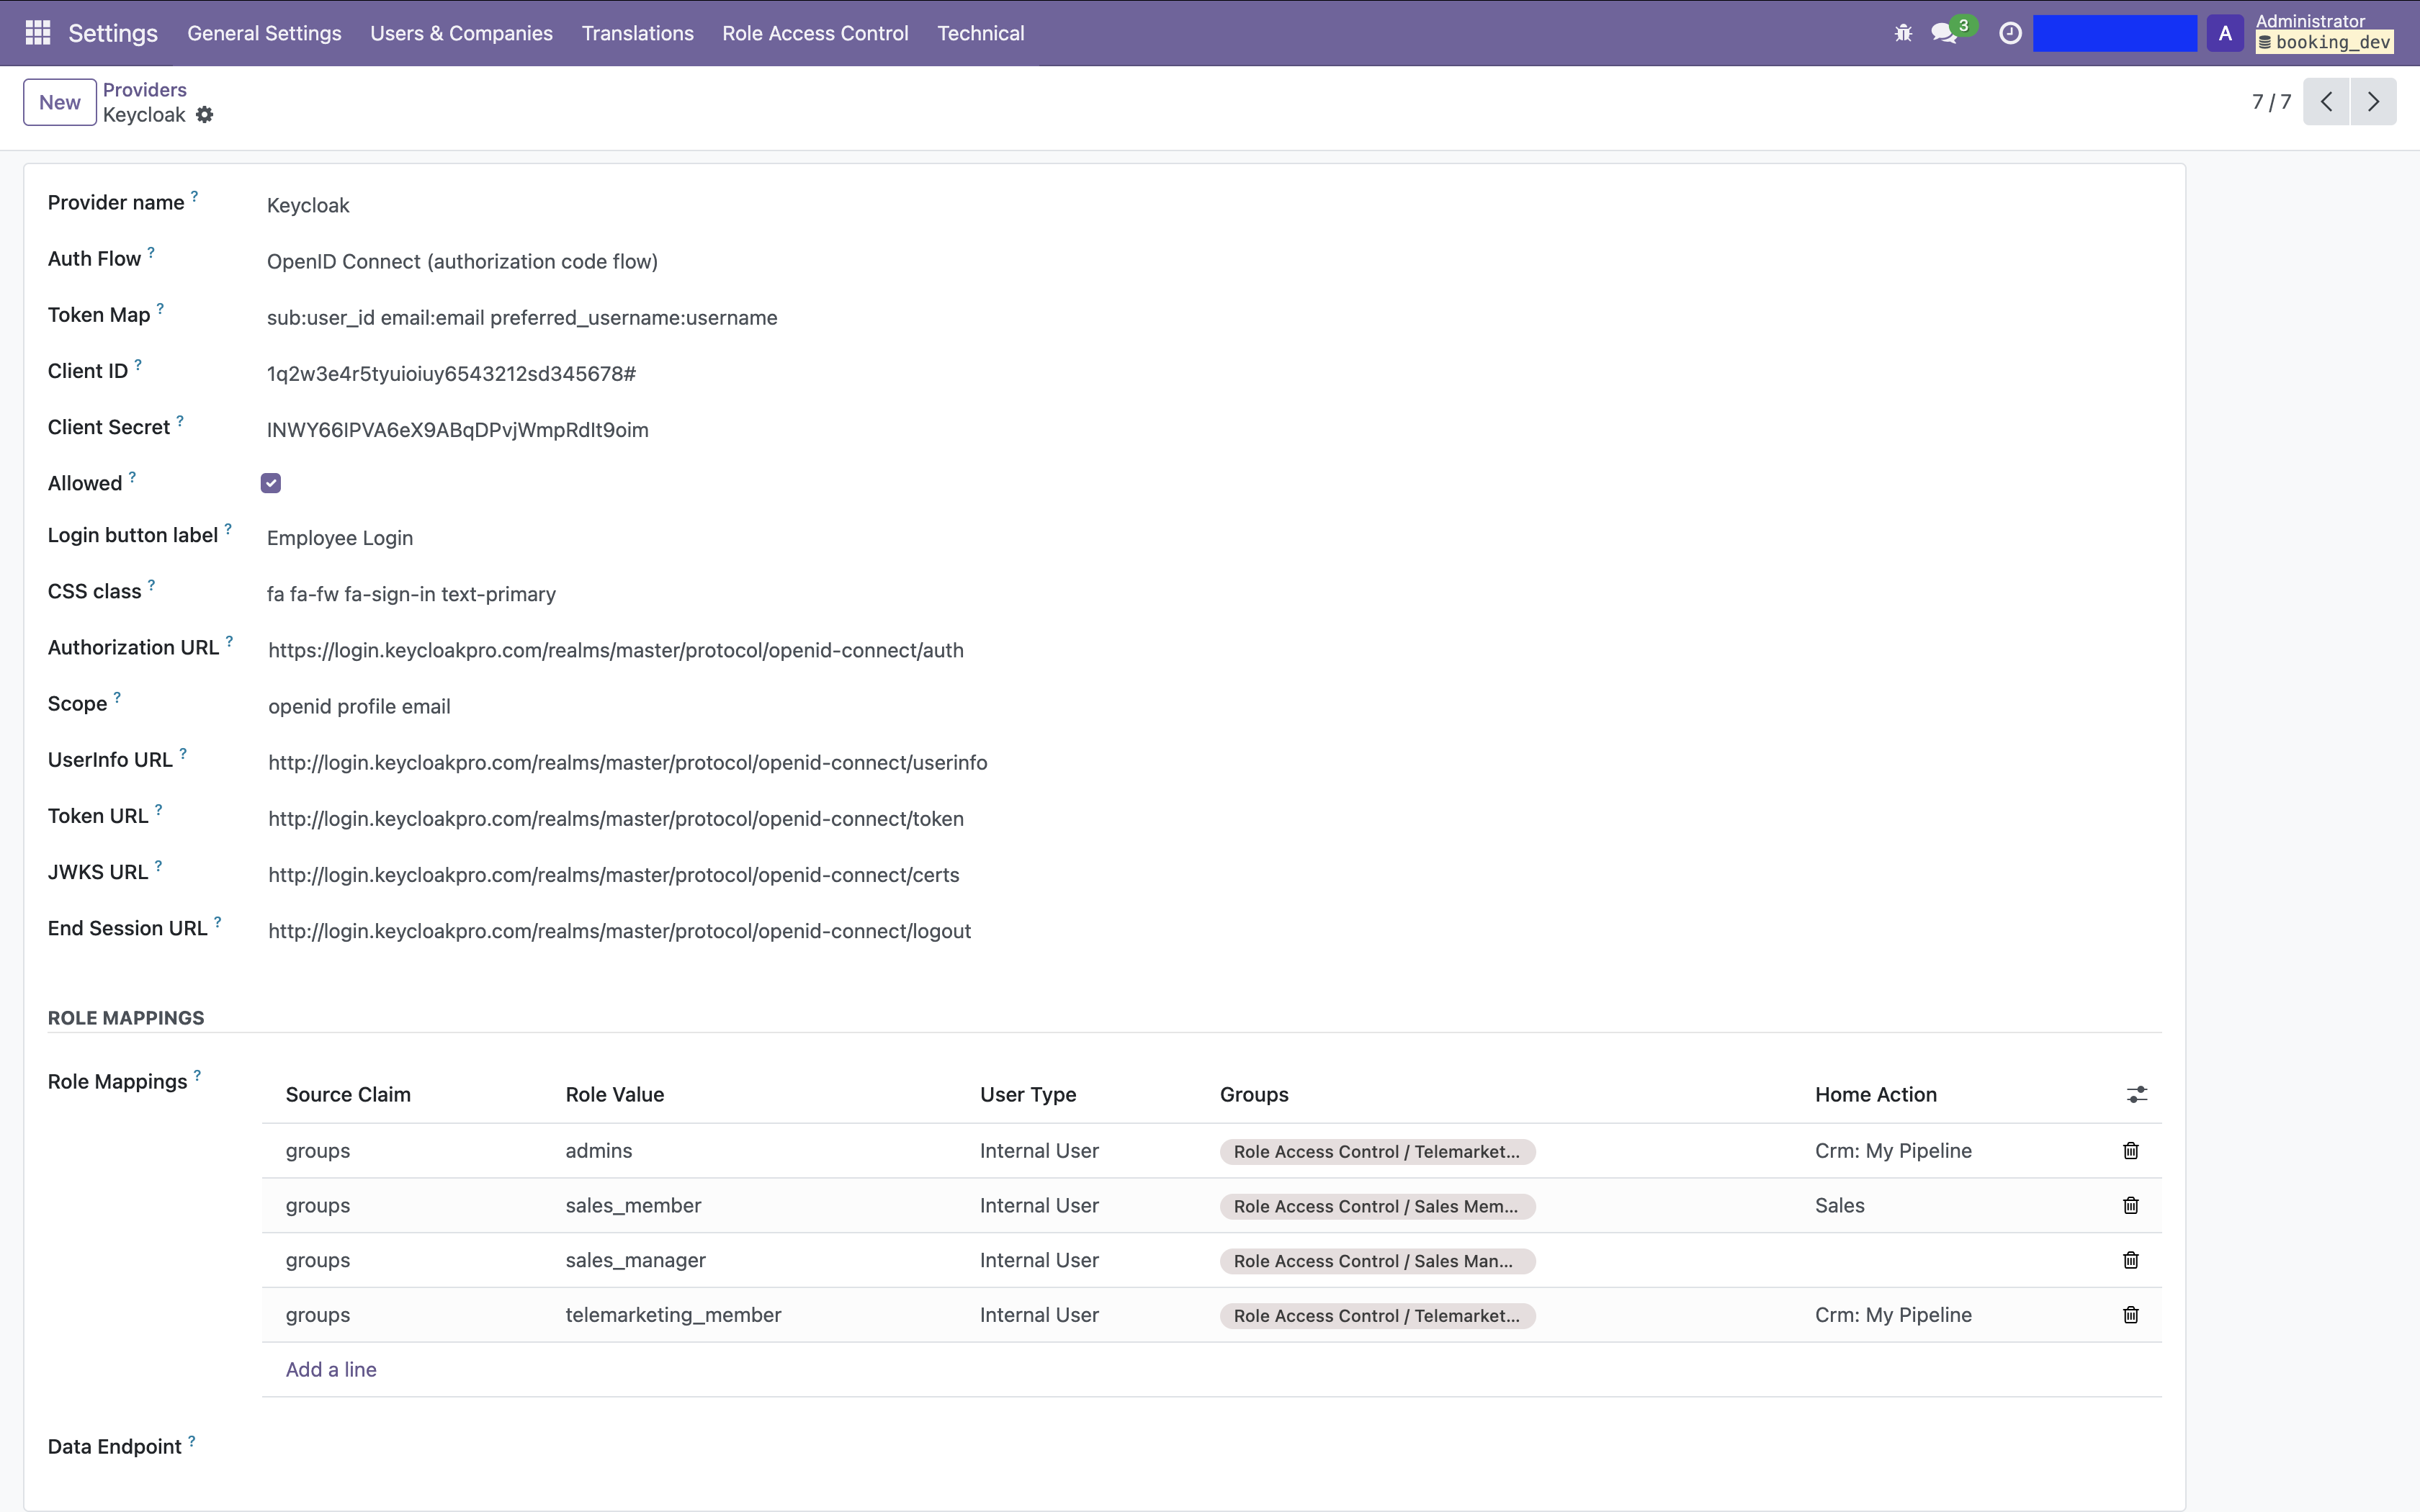
Task: Delete the sales_member role mapping row
Action: click(x=2131, y=1206)
